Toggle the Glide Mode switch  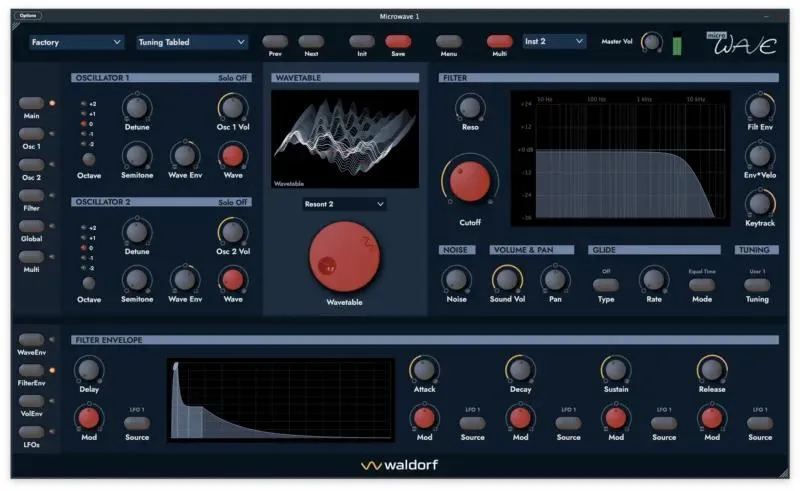pyautogui.click(x=702, y=285)
